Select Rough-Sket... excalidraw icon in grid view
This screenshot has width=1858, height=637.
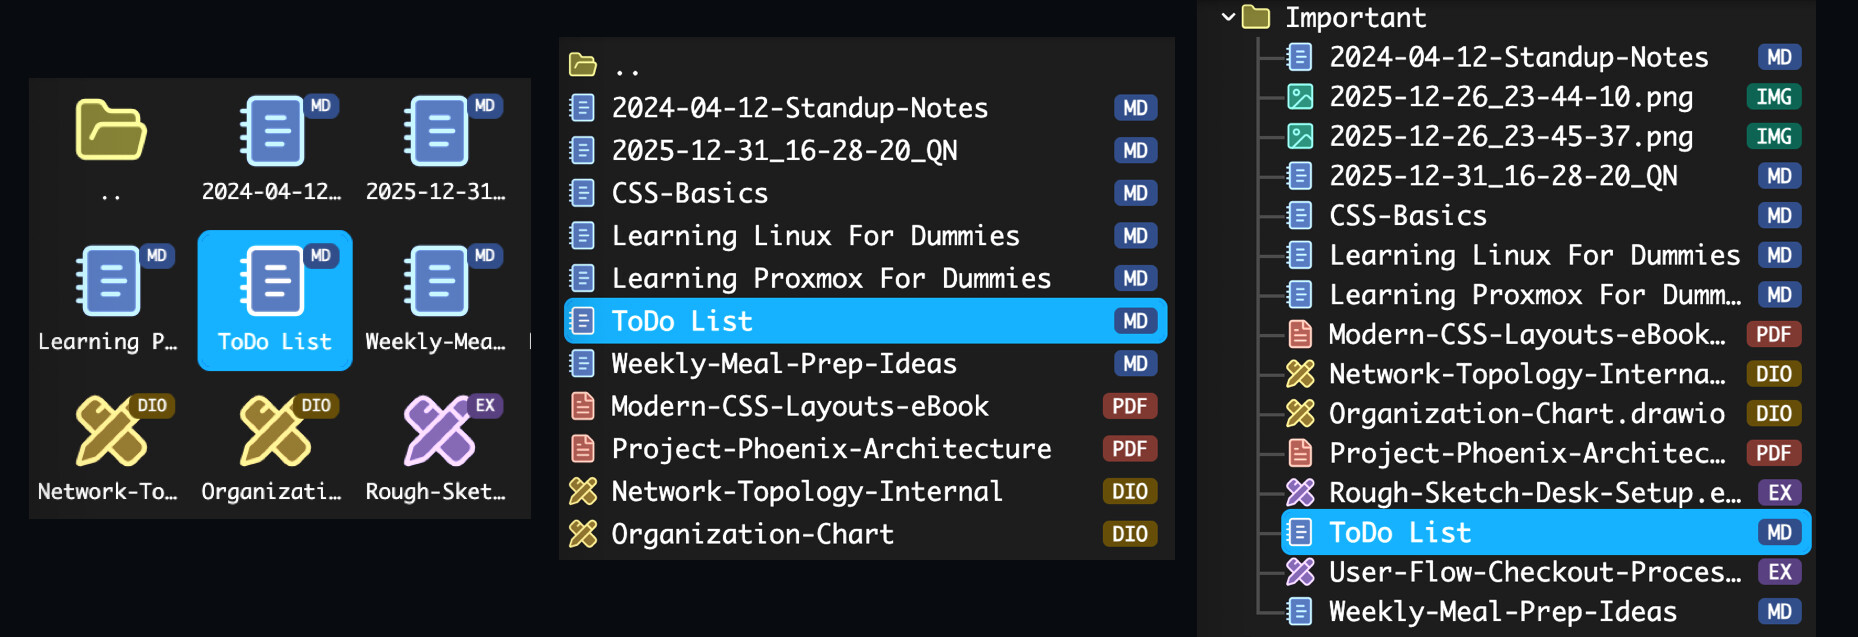tap(437, 431)
